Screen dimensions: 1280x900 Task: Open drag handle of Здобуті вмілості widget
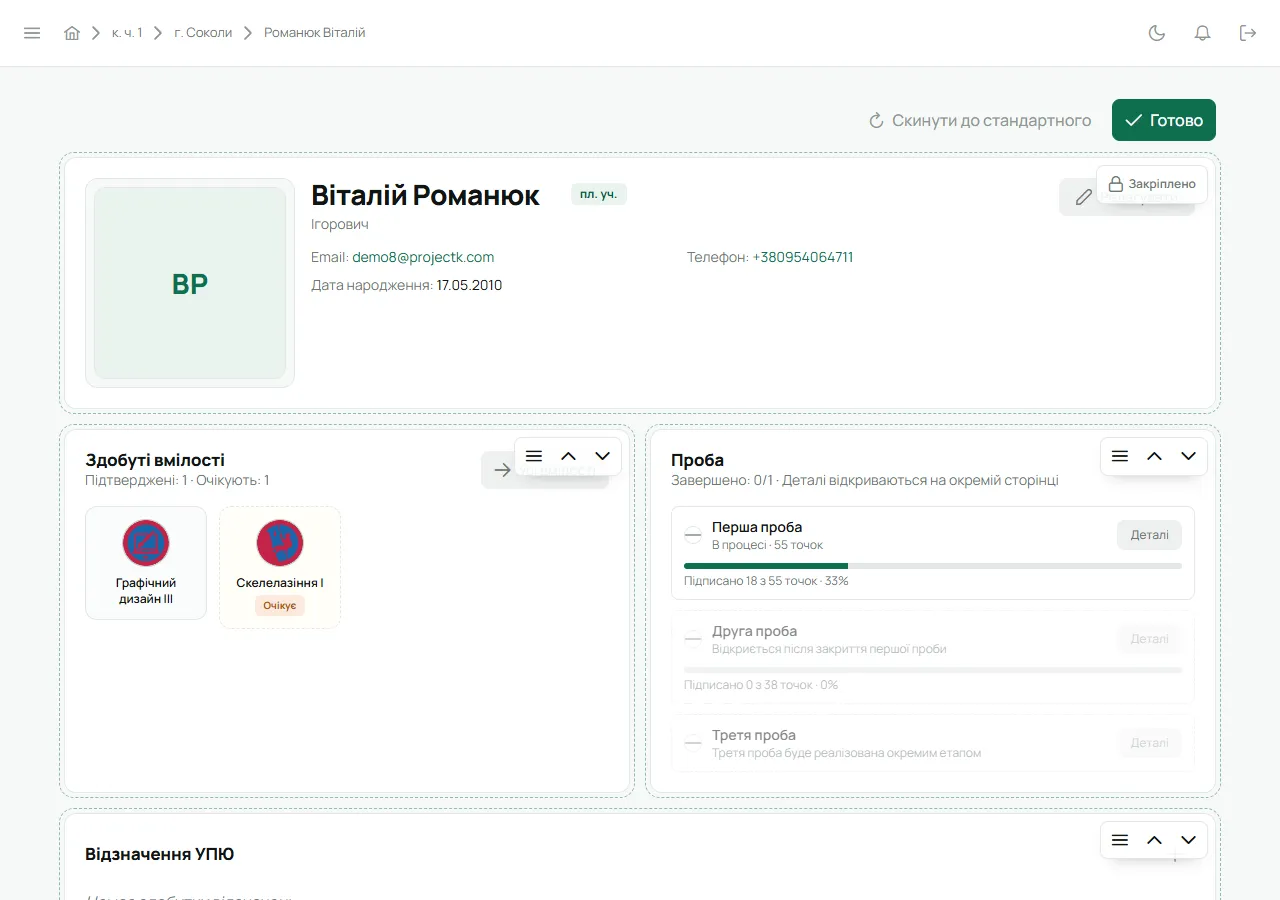pos(534,456)
